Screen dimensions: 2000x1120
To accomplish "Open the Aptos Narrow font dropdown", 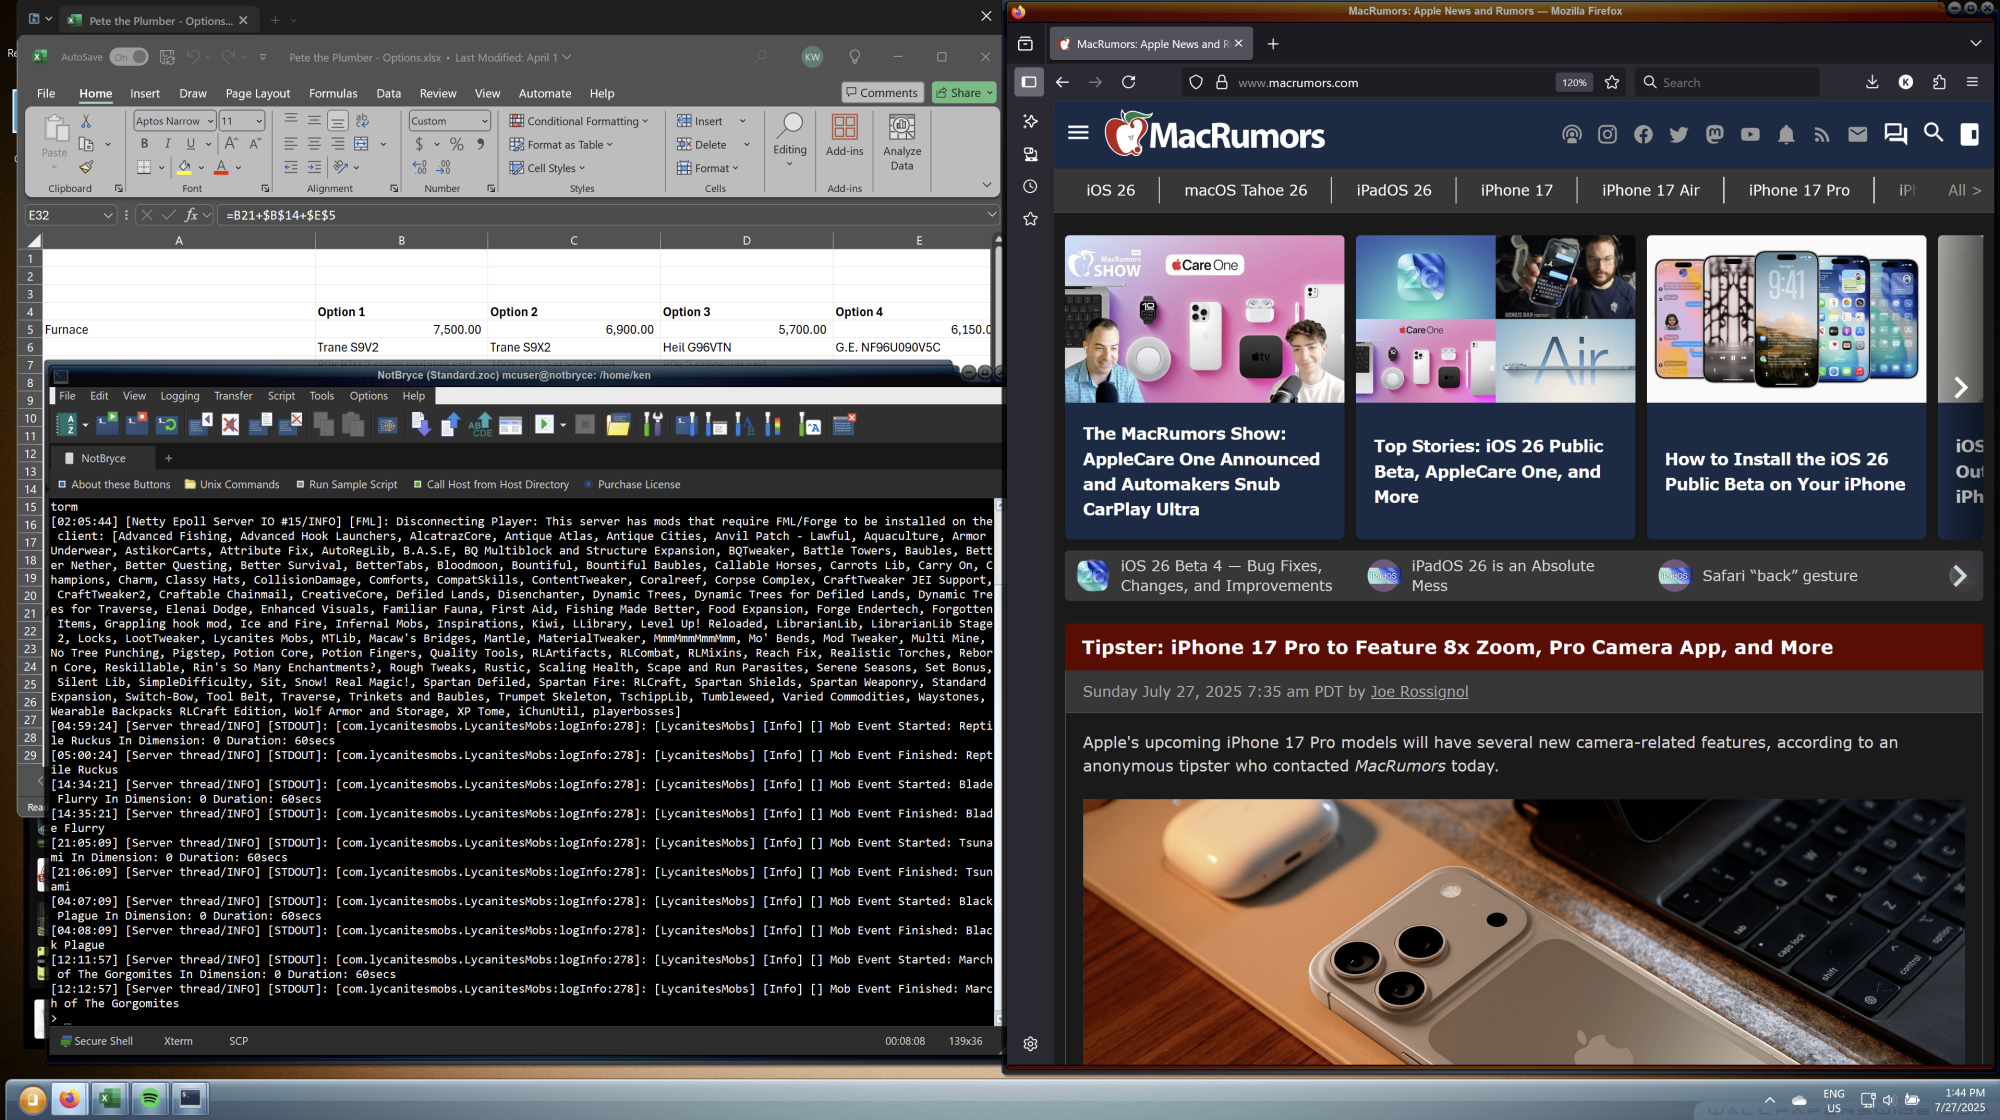I will [211, 121].
